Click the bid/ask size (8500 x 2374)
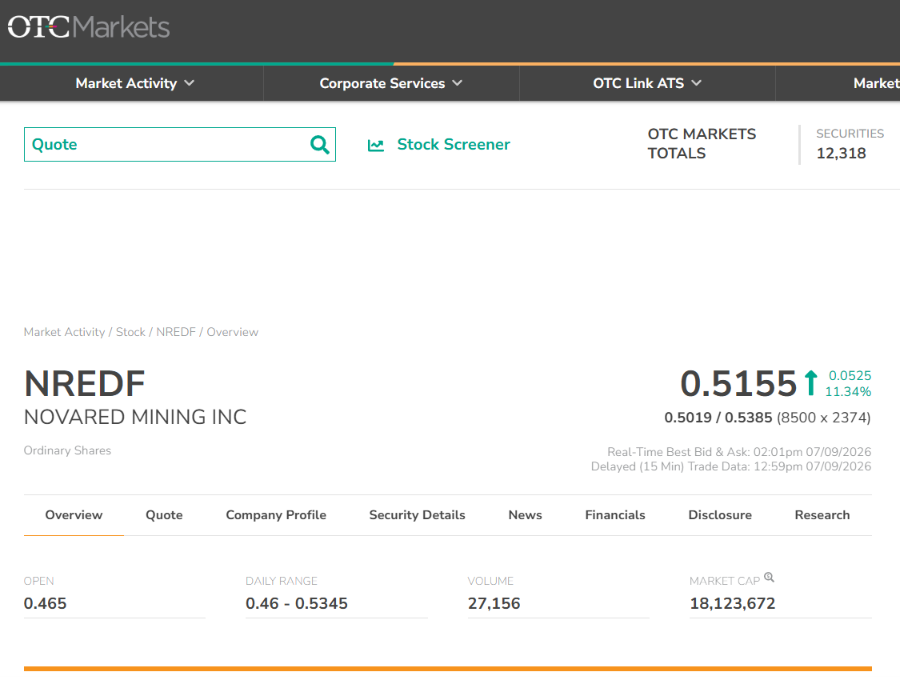This screenshot has height=677, width=900. point(824,417)
